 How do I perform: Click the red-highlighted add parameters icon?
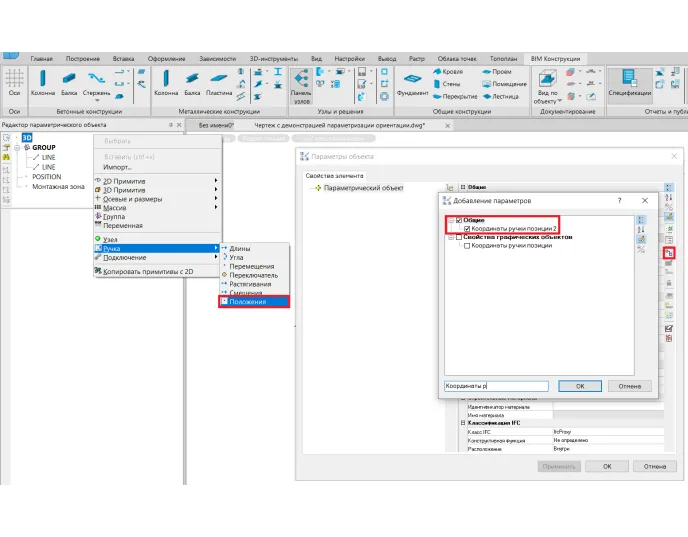pos(669,253)
